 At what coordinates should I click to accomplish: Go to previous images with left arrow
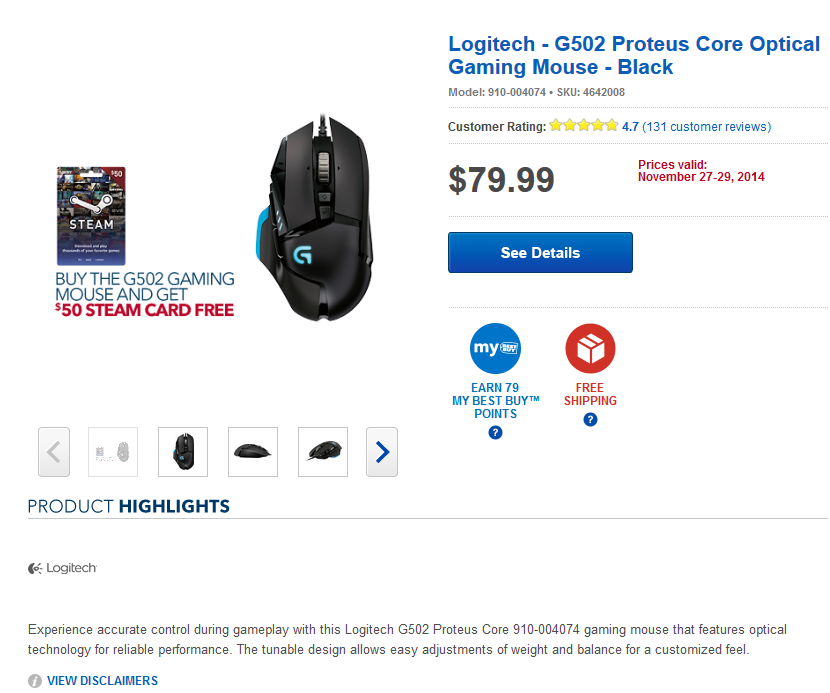coord(54,452)
